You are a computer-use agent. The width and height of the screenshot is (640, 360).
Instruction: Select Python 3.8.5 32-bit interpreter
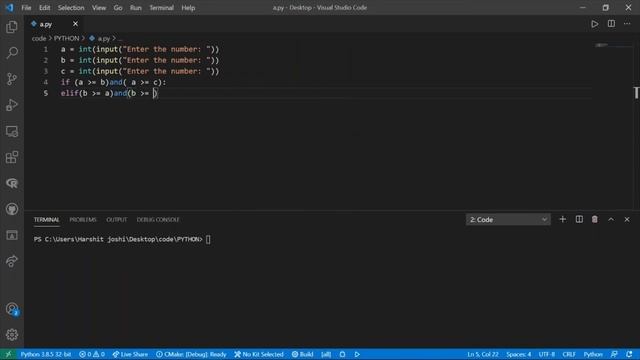coord(46,354)
